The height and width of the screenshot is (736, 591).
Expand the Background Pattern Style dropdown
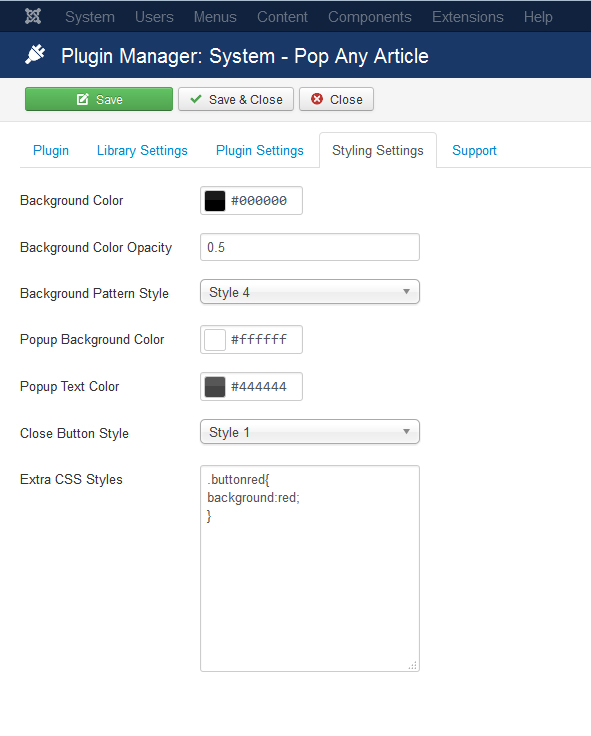pos(310,292)
